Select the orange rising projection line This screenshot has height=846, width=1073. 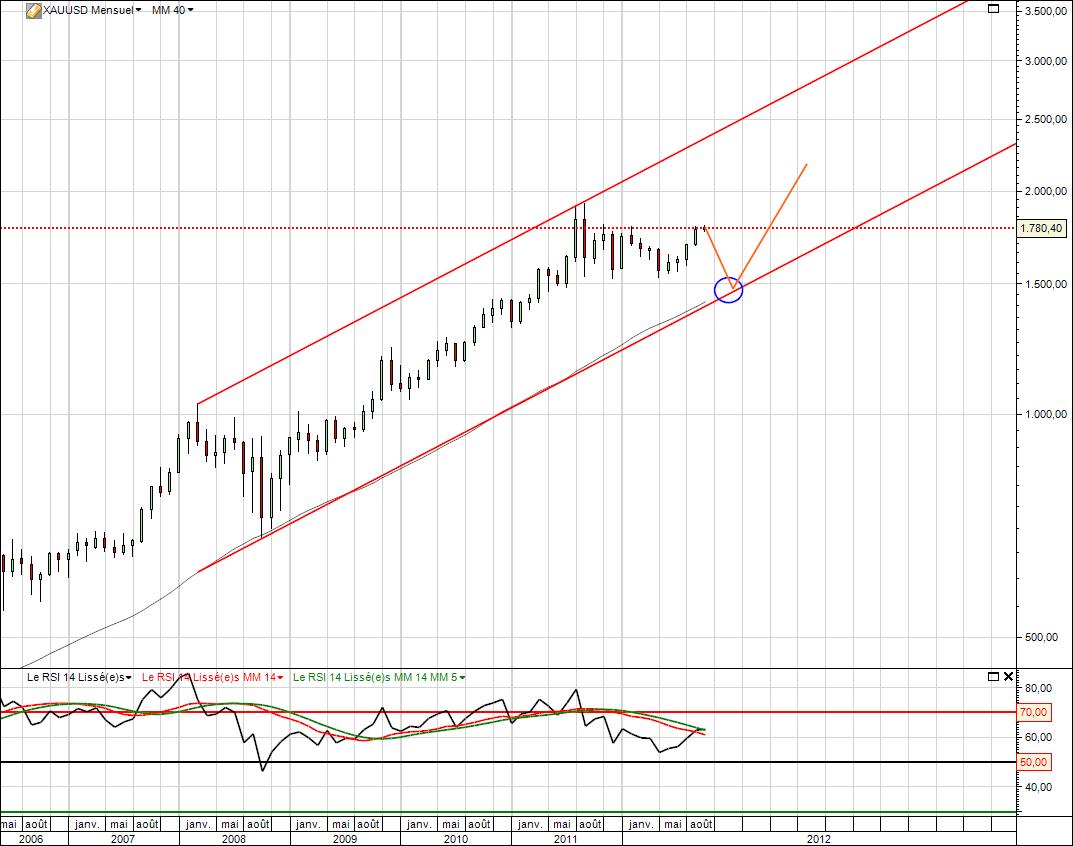772,225
